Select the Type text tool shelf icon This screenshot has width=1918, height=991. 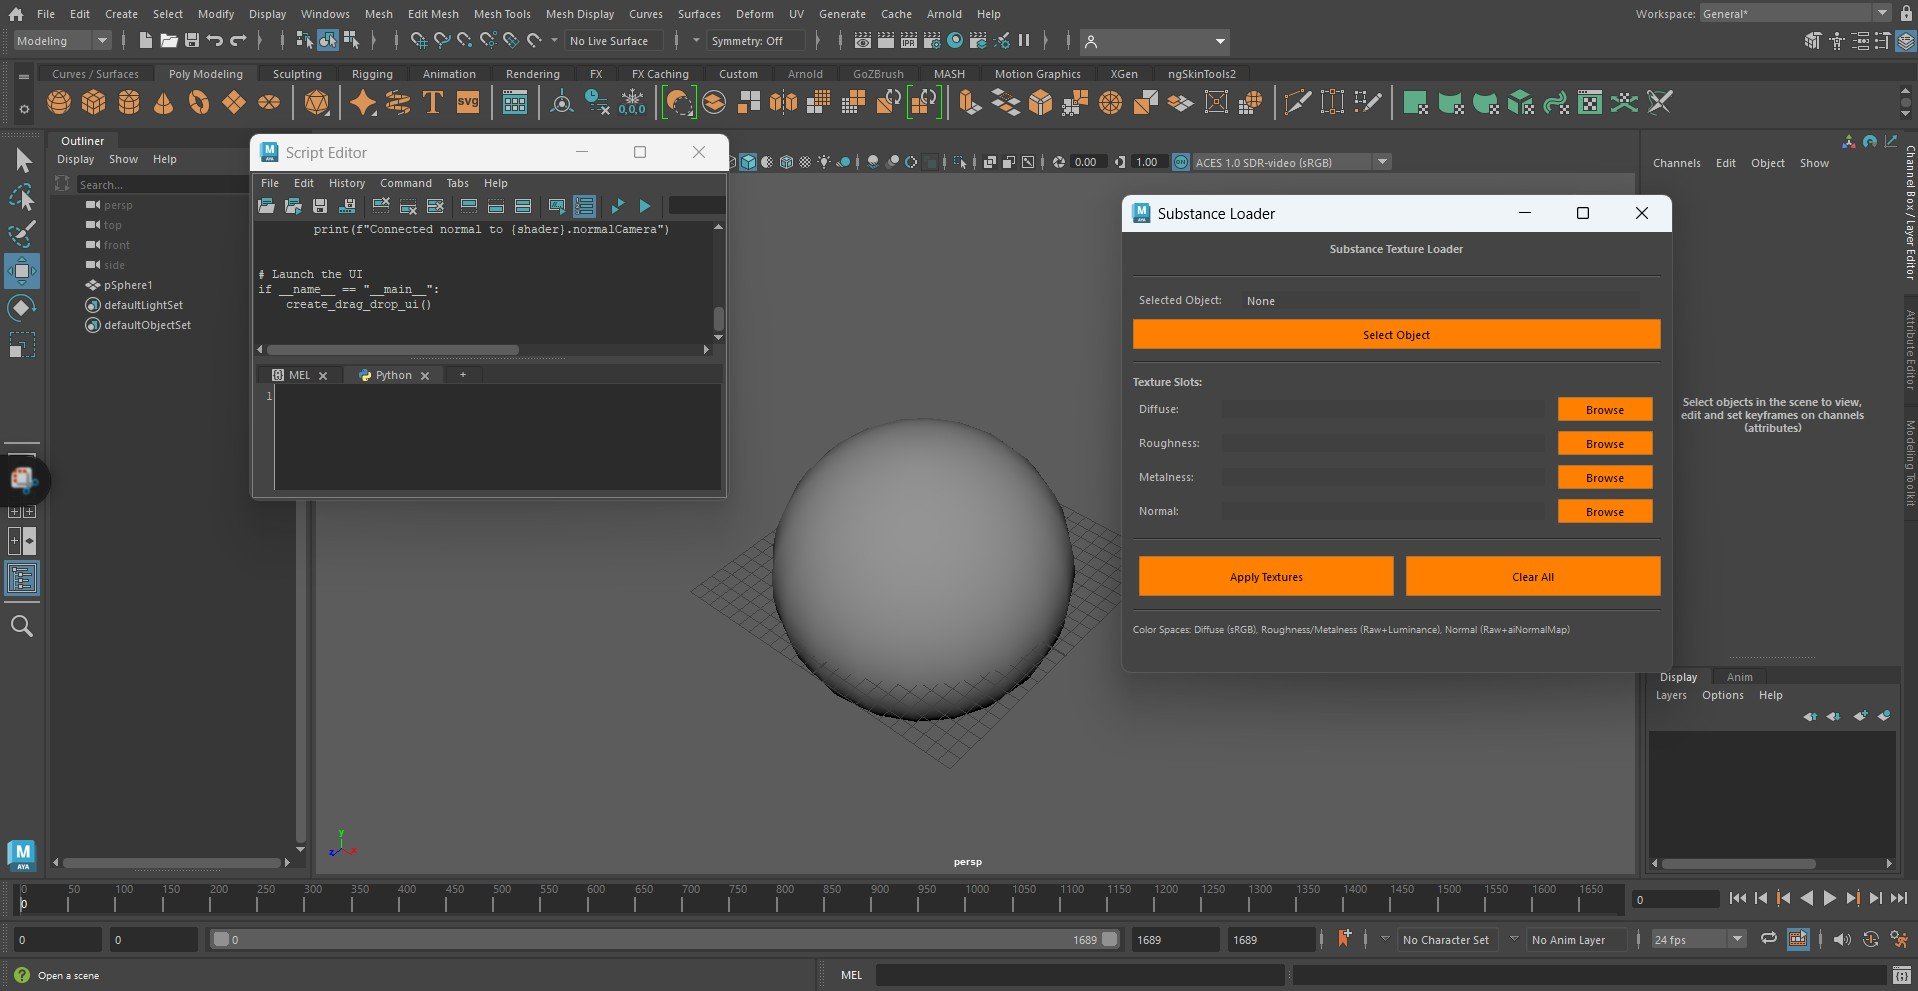(433, 102)
